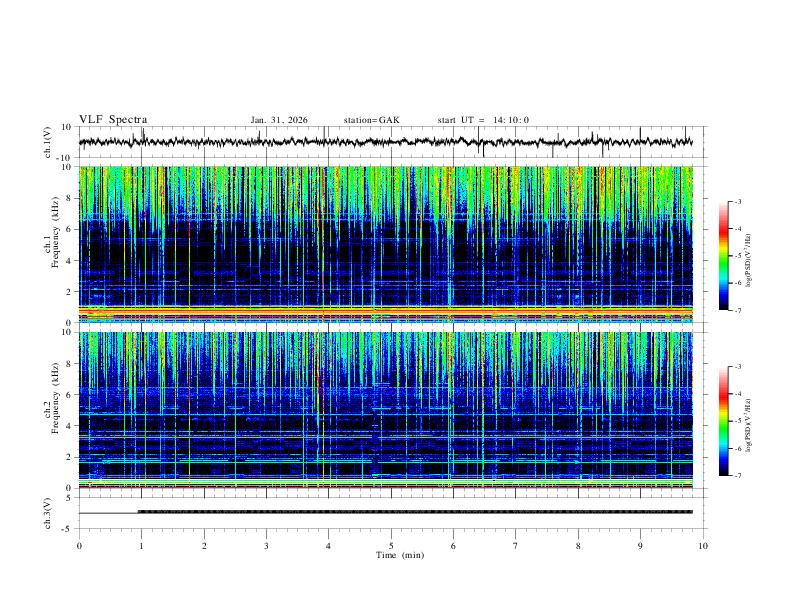Click time axis tick label "4"

click(x=329, y=546)
